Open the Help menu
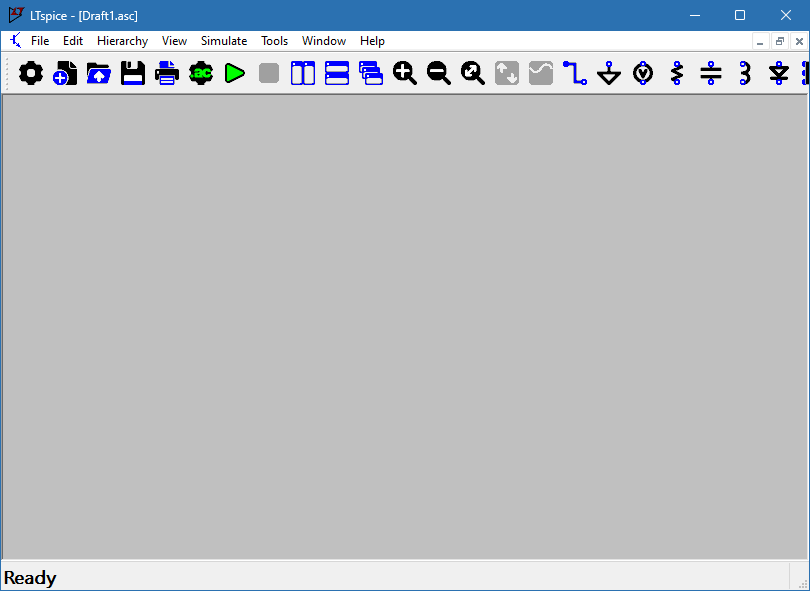The image size is (810, 591). 372,41
